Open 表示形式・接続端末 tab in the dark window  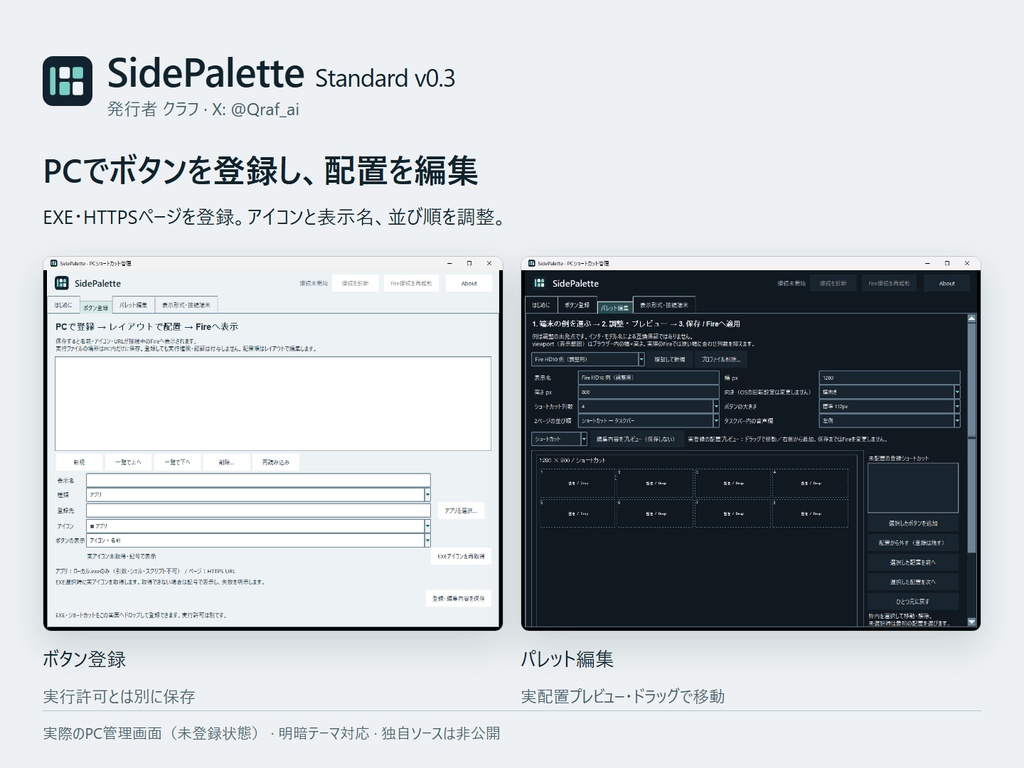pyautogui.click(x=664, y=305)
